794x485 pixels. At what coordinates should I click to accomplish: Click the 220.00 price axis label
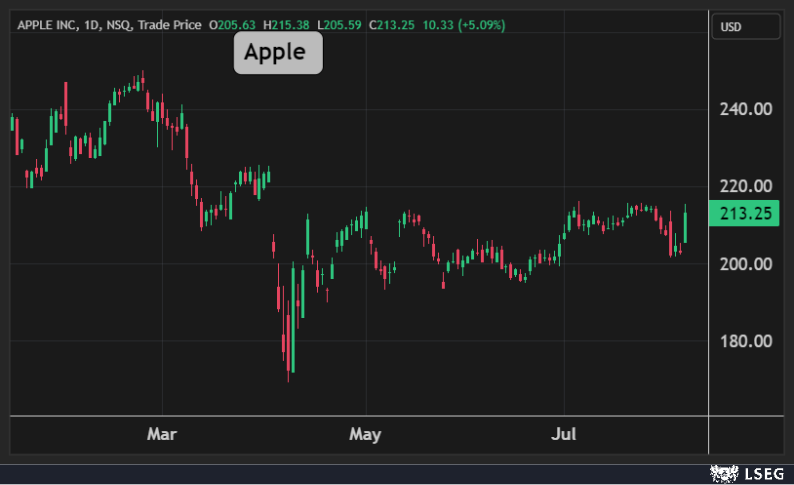745,186
